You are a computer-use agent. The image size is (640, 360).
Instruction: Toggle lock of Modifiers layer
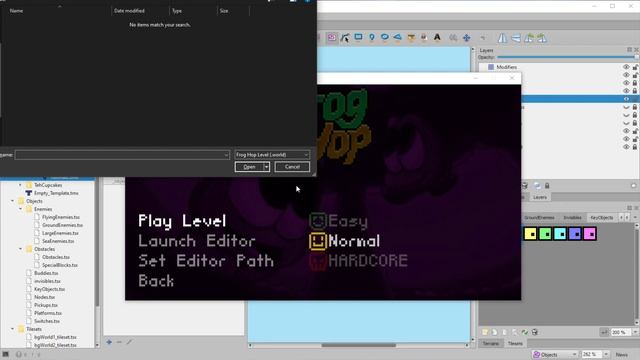pos(635,67)
